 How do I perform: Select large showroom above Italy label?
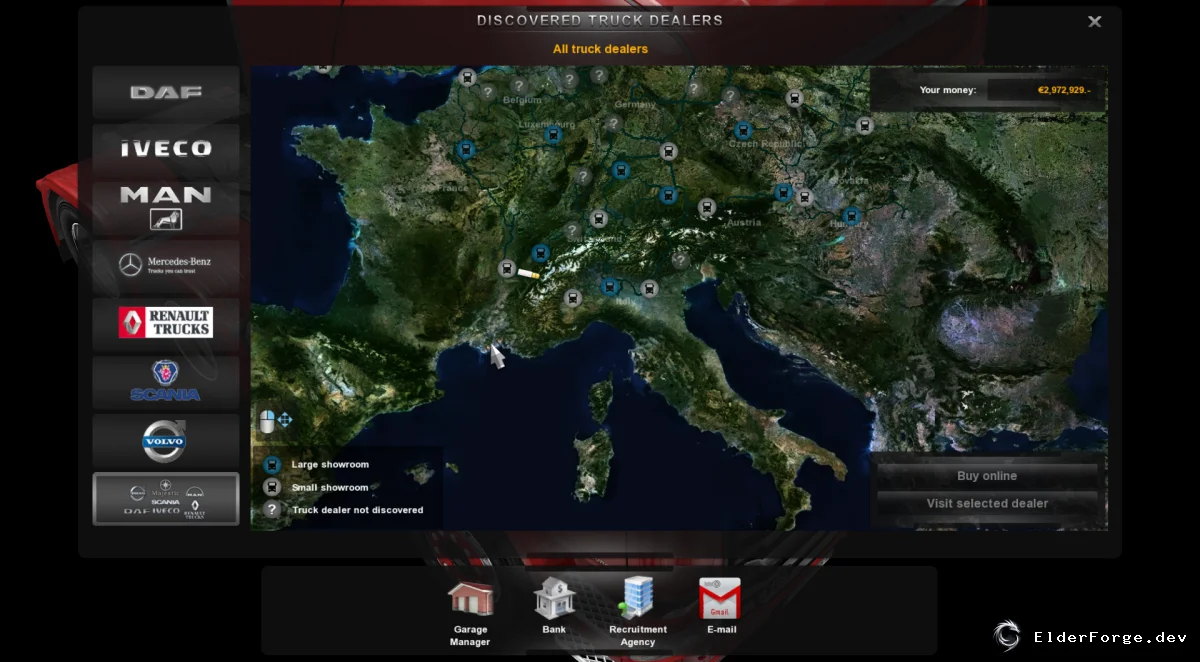(x=609, y=286)
